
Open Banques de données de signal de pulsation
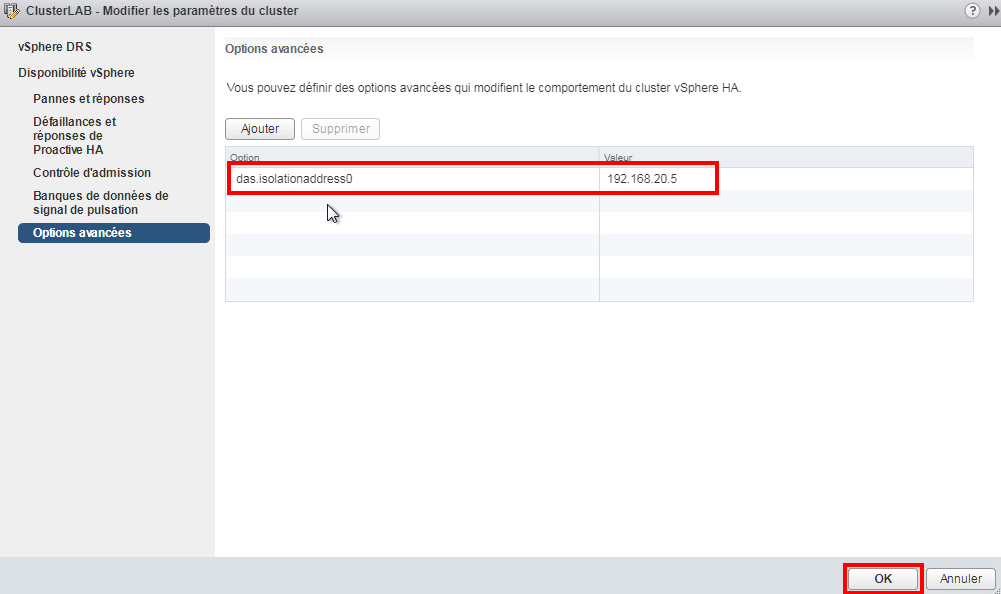pos(101,202)
